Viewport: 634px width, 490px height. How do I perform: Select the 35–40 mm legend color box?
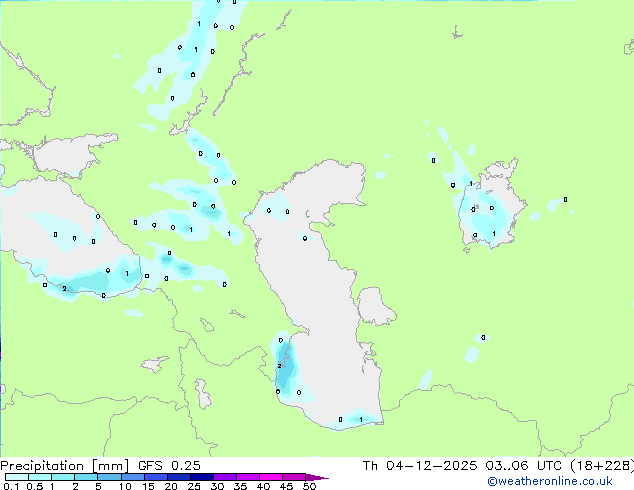point(247,477)
